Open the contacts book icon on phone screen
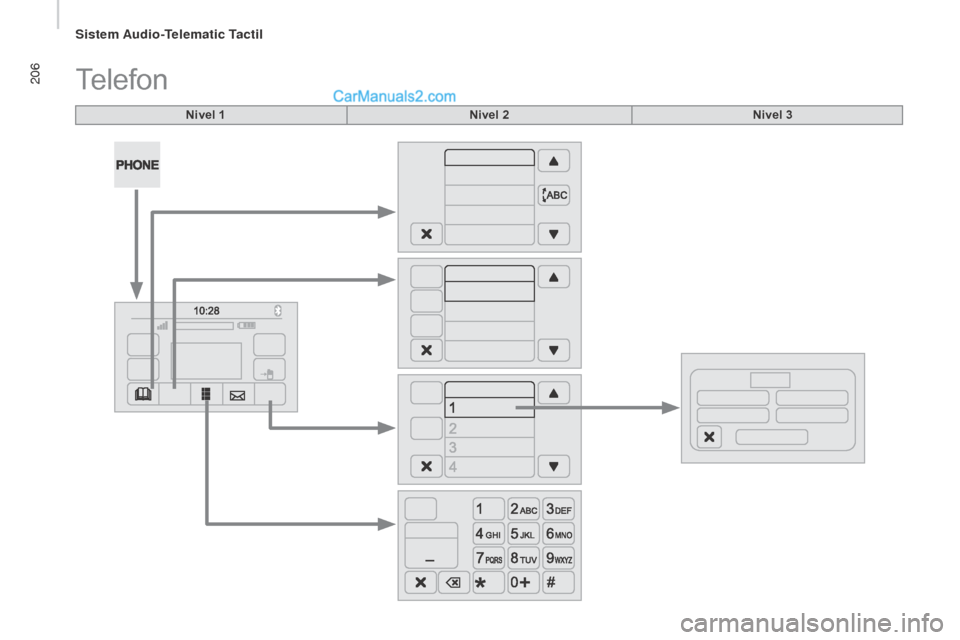Image resolution: width=960 pixels, height=640 pixels. click(x=143, y=394)
